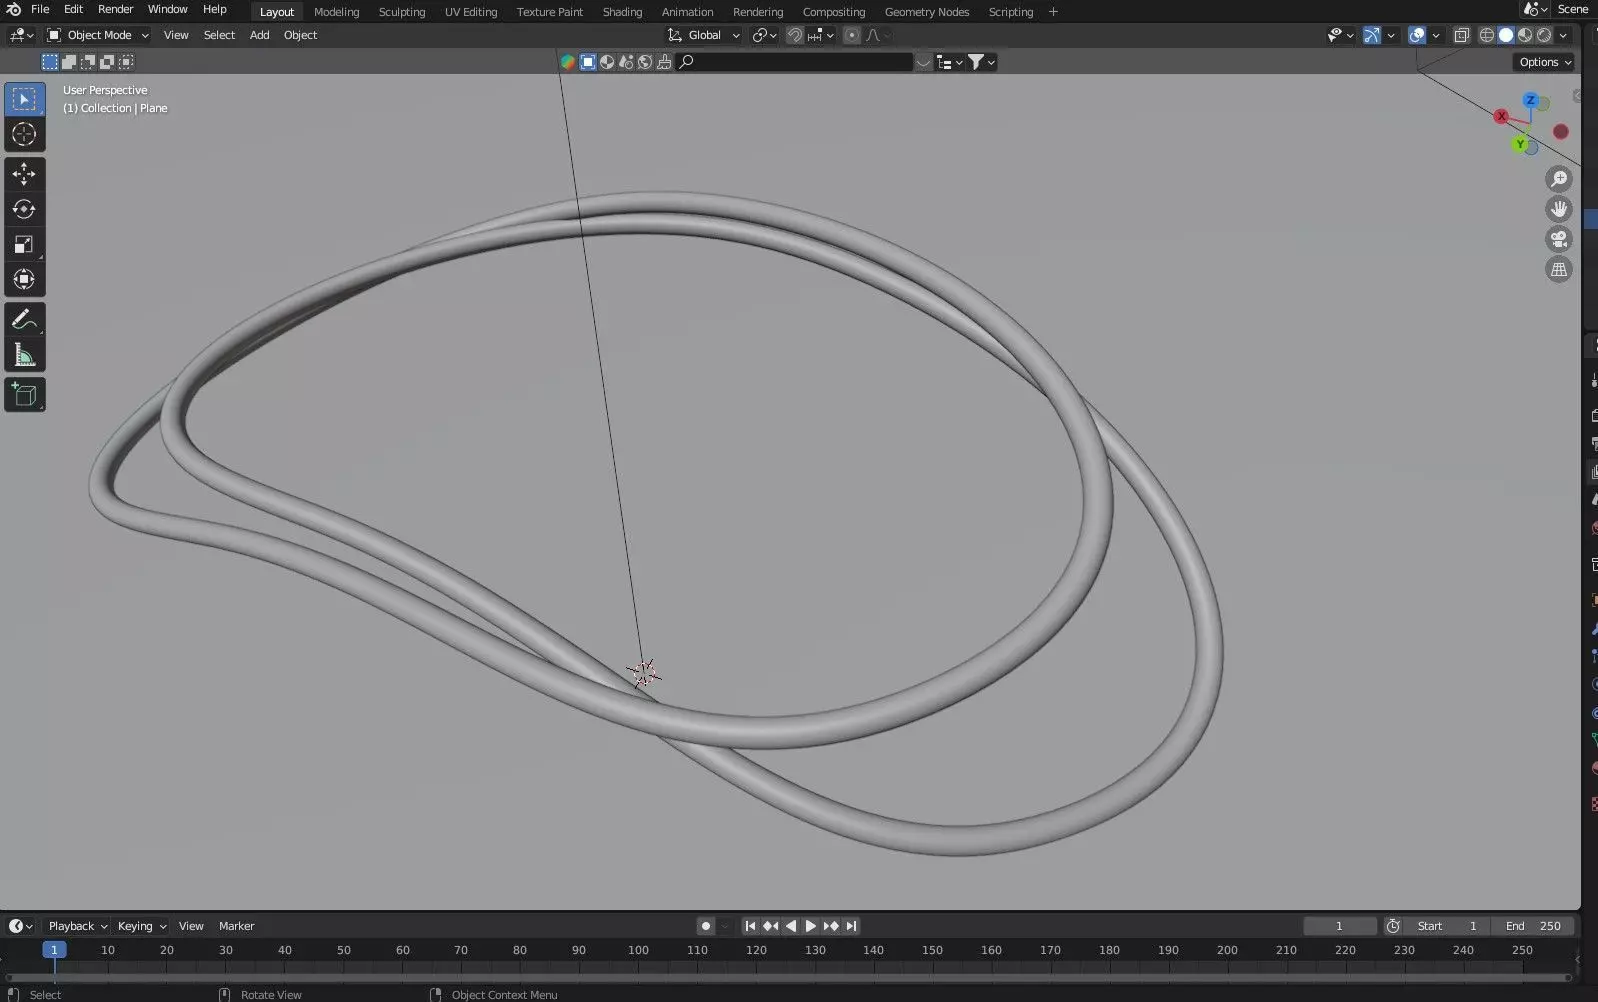Open the Object Mode dropdown

[x=98, y=35]
